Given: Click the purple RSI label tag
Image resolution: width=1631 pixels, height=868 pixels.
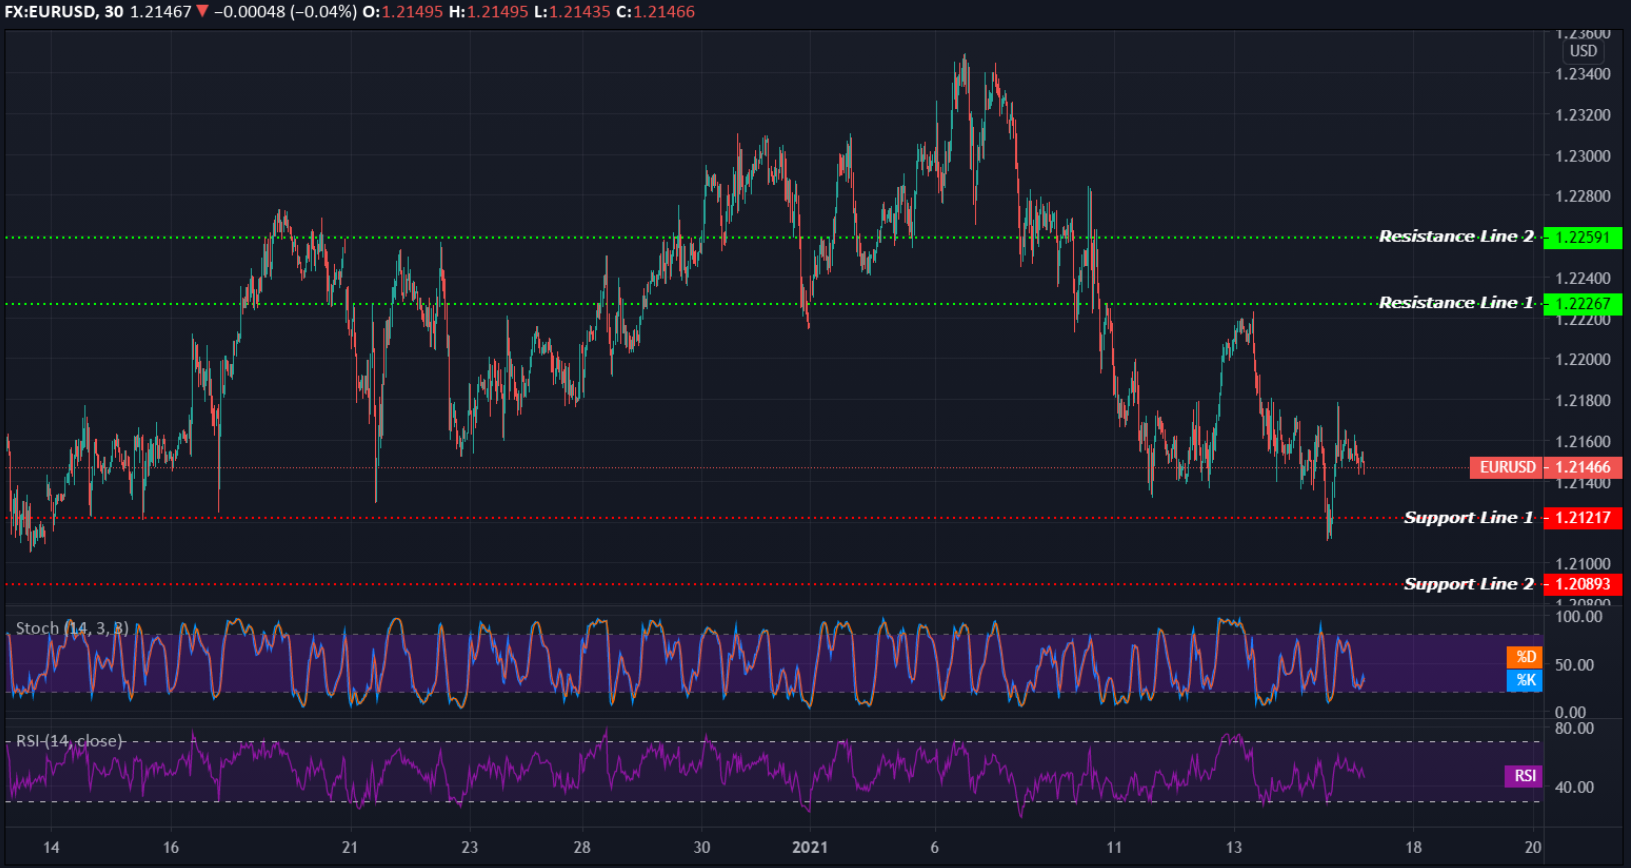Looking at the screenshot, I should coord(1524,776).
